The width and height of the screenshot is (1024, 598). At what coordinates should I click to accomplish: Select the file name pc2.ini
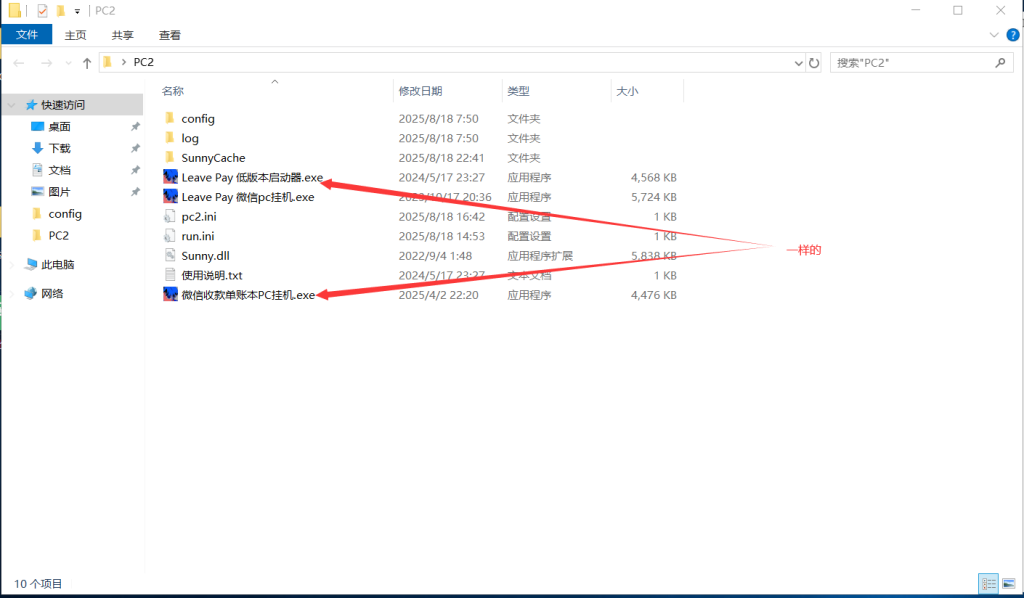point(199,217)
